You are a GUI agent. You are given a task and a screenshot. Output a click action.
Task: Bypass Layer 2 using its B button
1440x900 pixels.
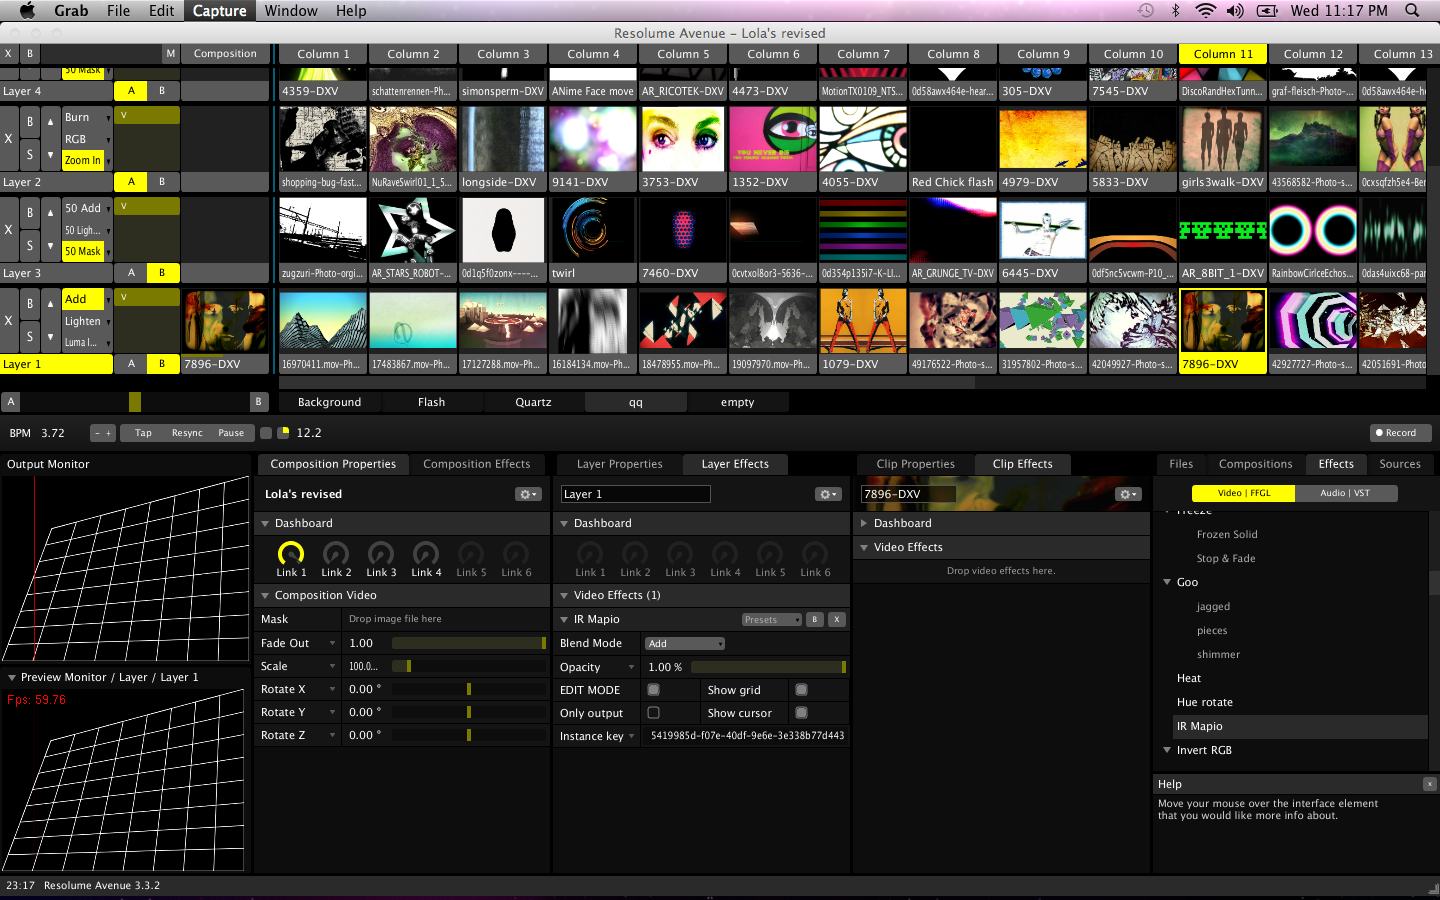30,122
